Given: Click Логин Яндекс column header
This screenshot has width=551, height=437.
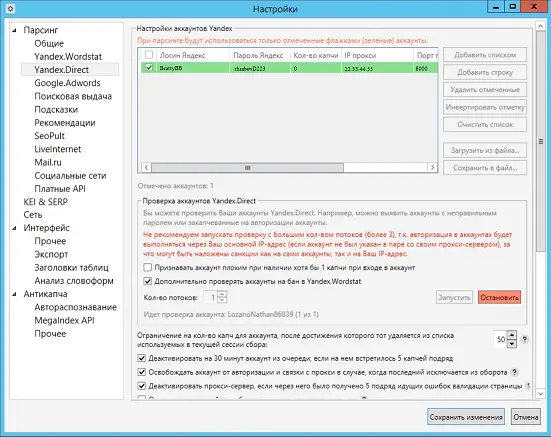Looking at the screenshot, I should pos(193,55).
